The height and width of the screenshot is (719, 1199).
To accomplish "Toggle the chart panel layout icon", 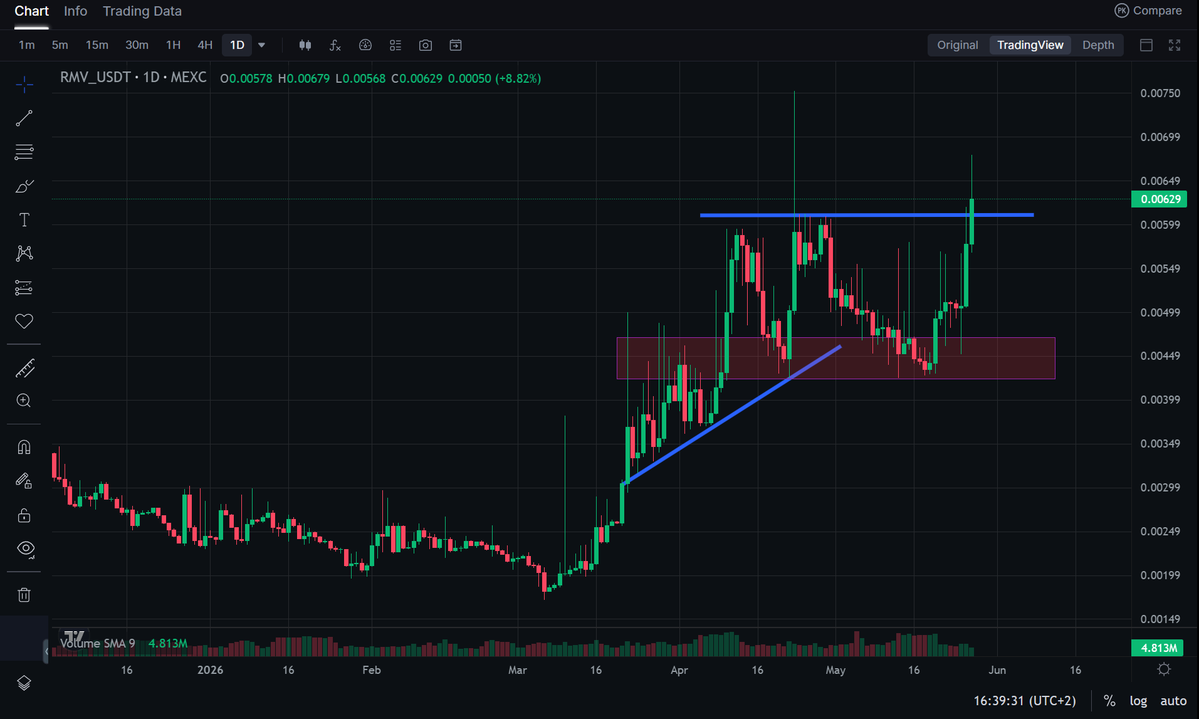I will pos(1146,45).
